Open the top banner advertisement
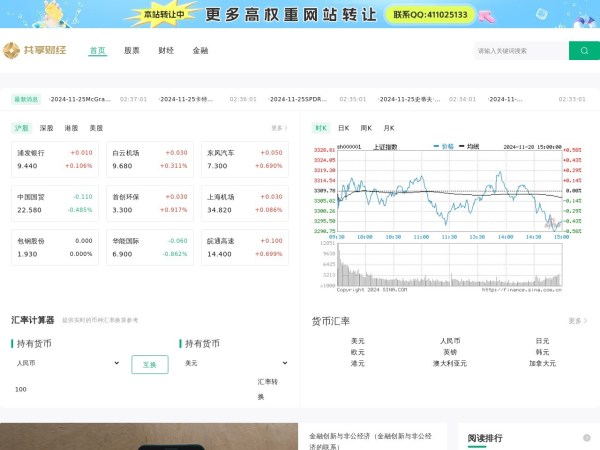This screenshot has width=600, height=450. click(300, 15)
